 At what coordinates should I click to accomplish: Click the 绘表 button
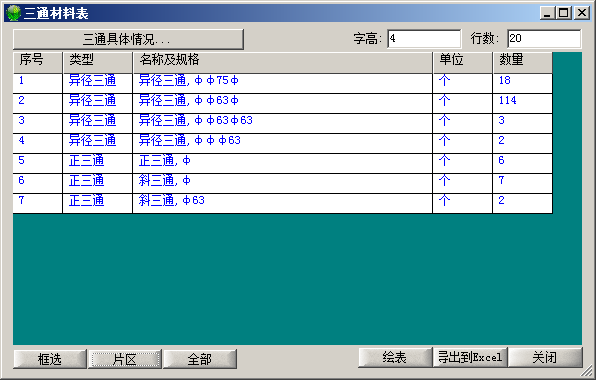tap(395, 357)
